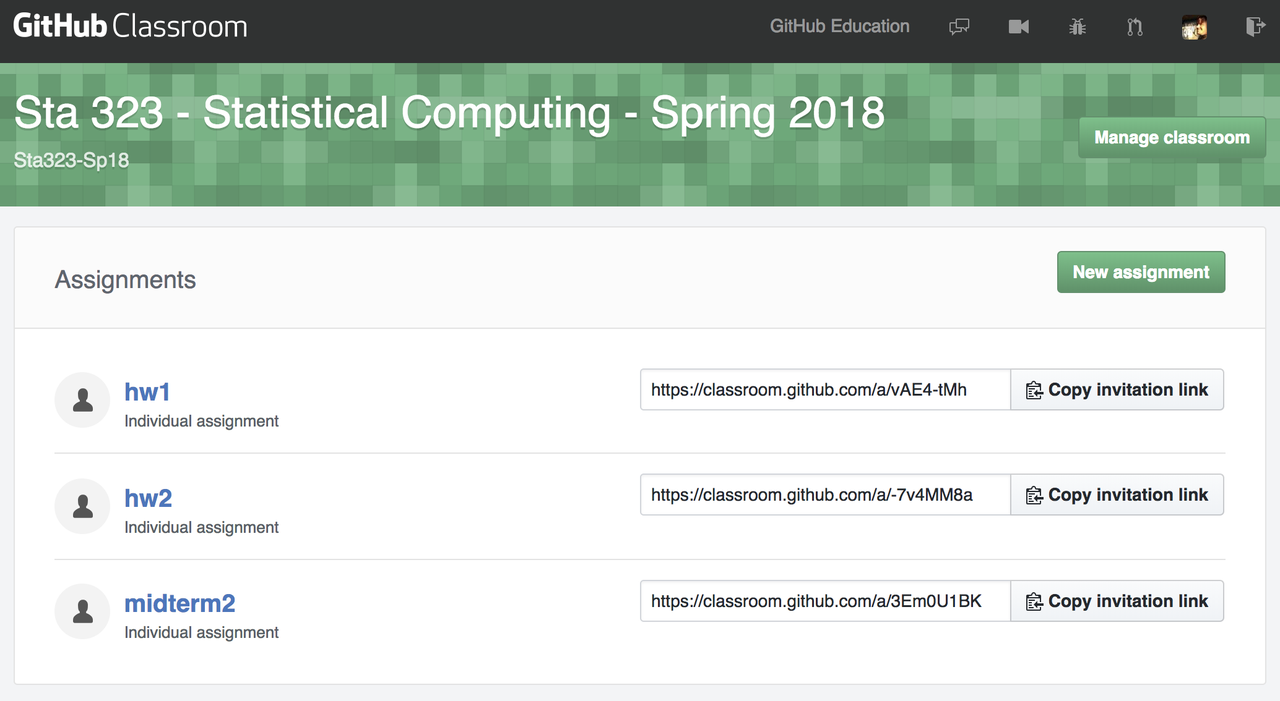Click the midterm2 person avatar icon

coord(82,611)
